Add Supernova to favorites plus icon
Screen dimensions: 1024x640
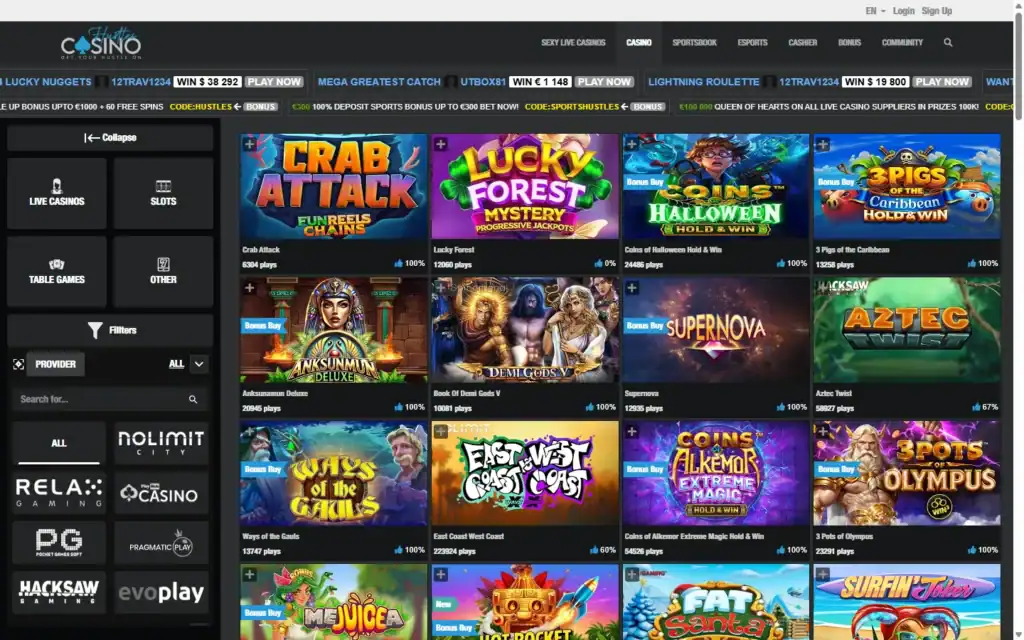632,288
